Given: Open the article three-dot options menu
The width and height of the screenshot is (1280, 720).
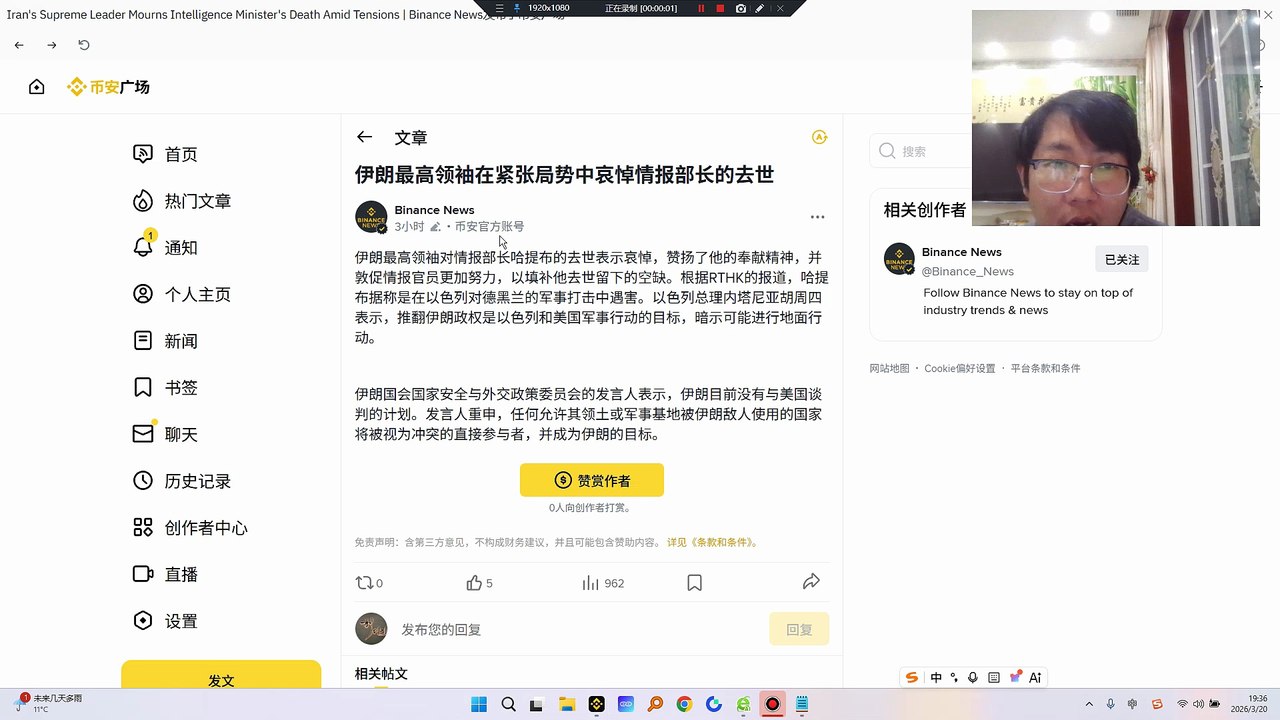Looking at the screenshot, I should tap(817, 217).
